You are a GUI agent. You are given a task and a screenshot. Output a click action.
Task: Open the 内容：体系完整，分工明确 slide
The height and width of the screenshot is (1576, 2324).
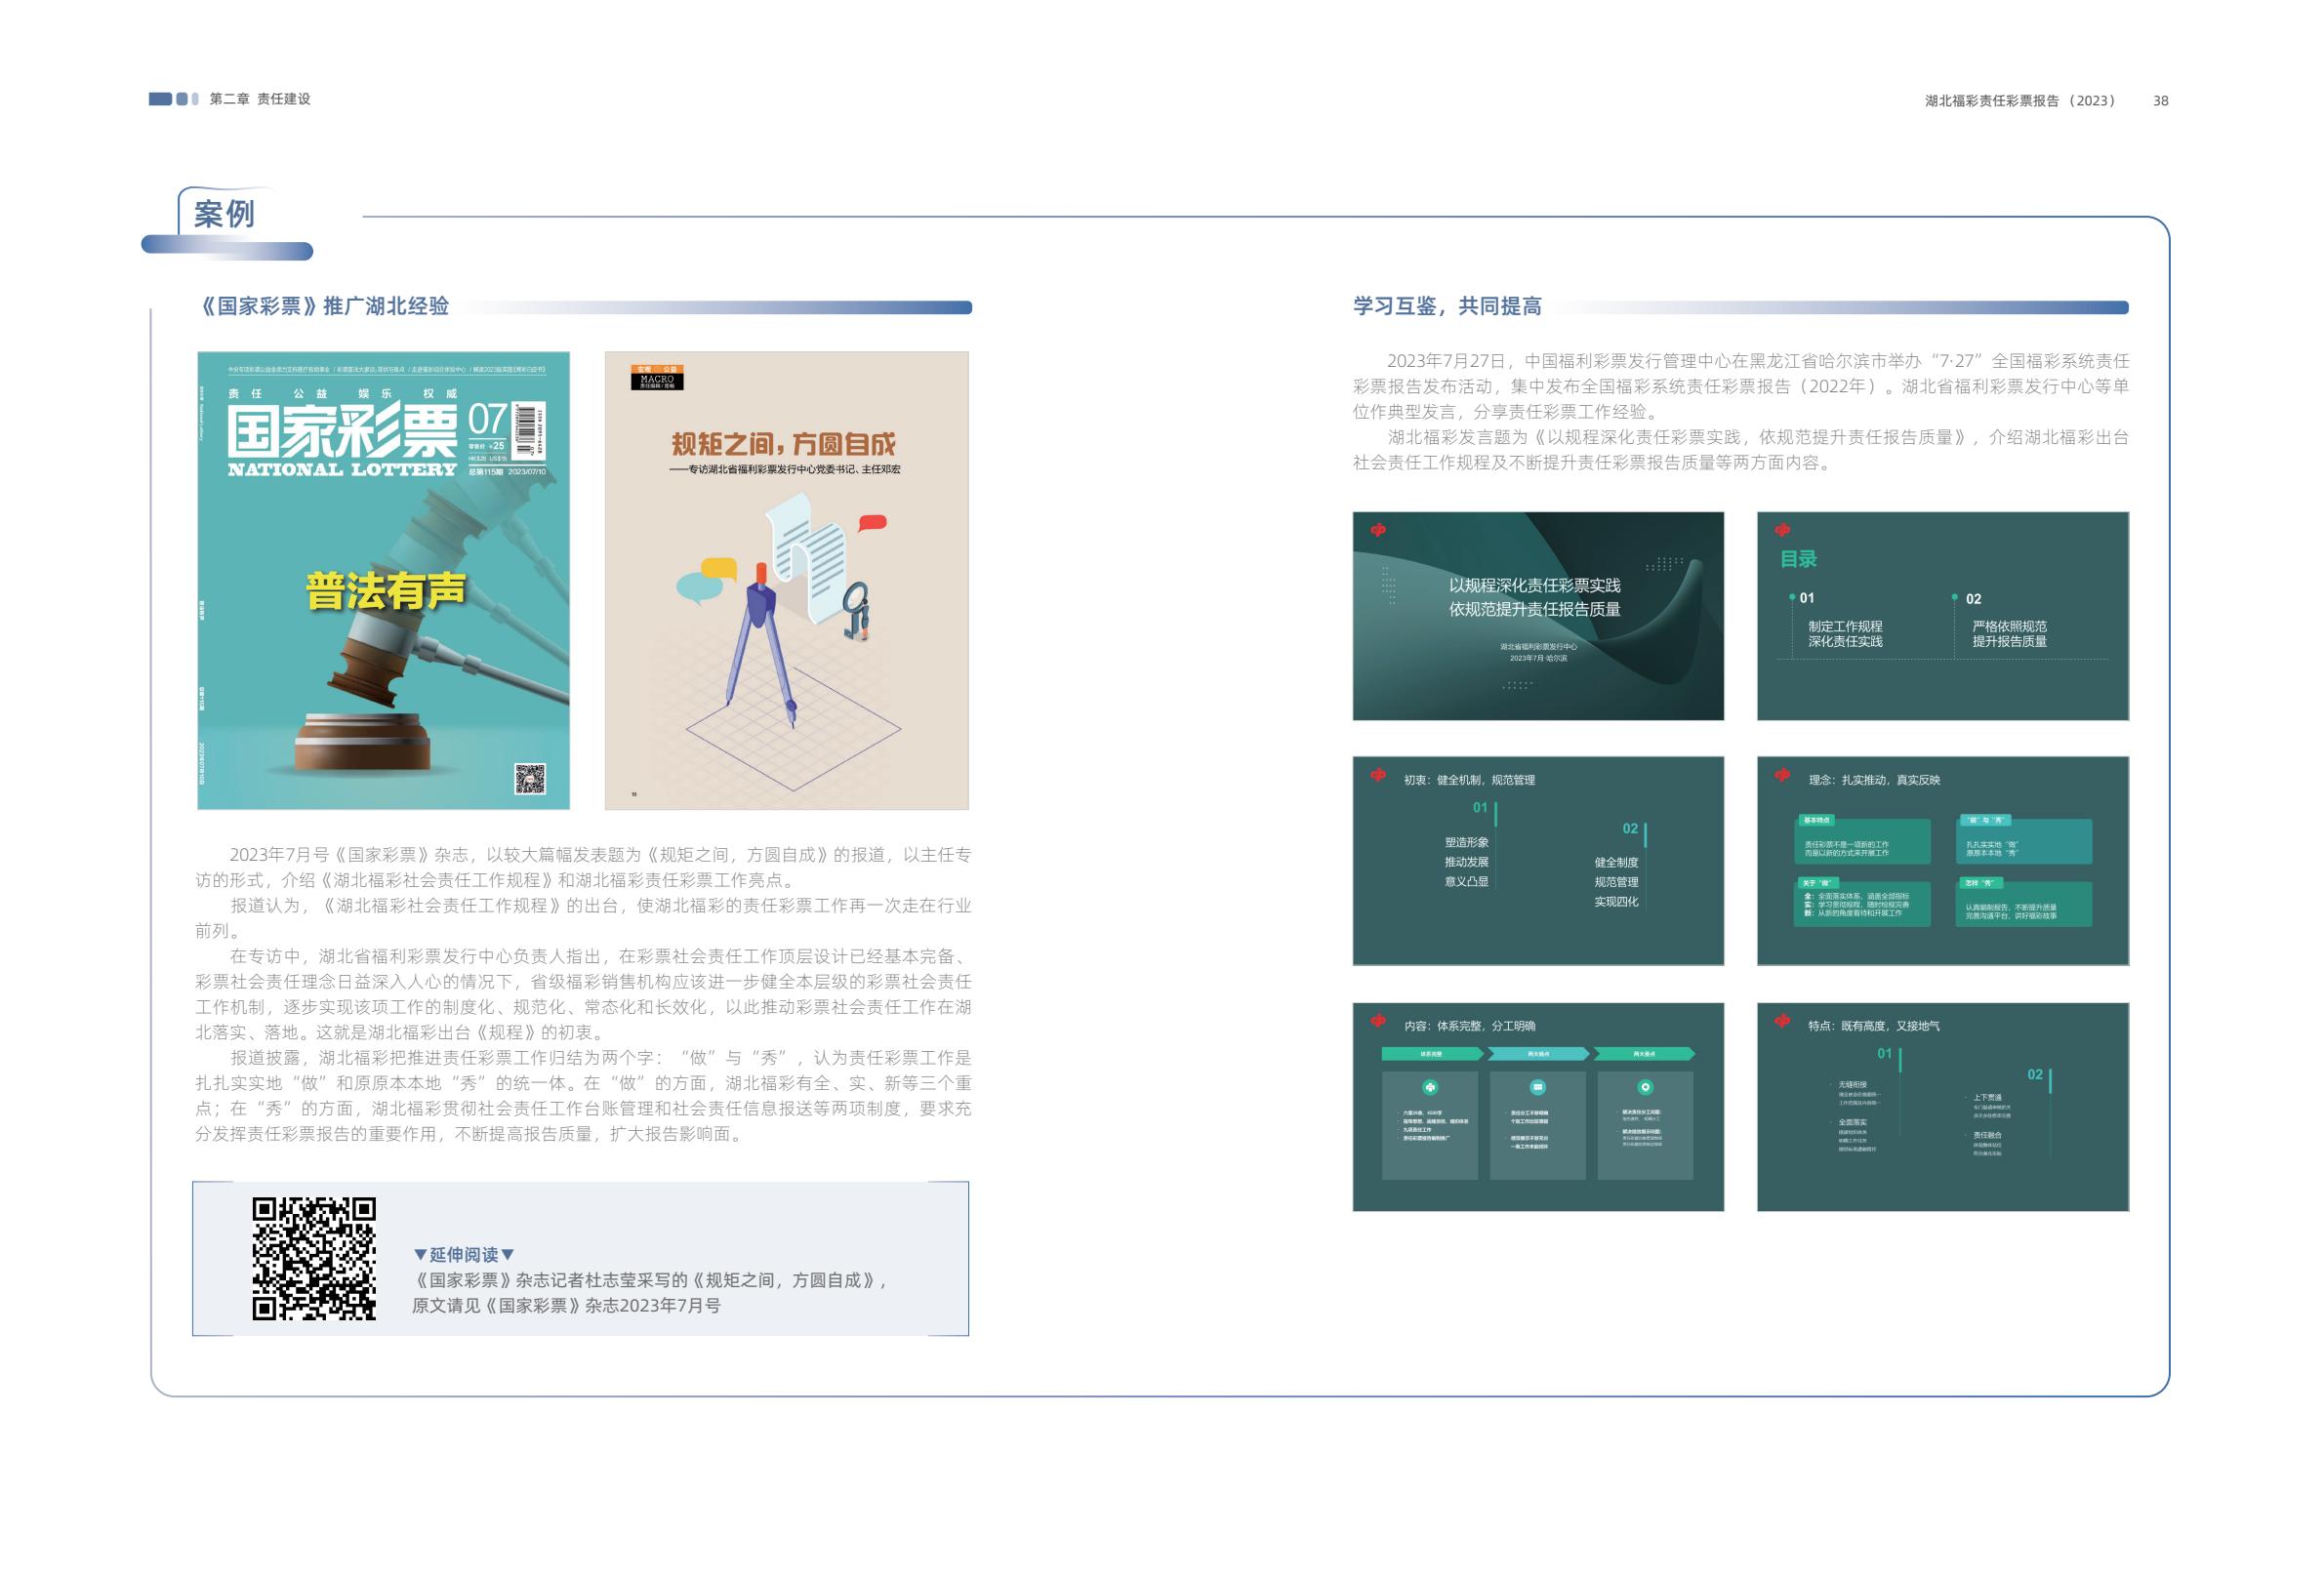(1538, 1107)
